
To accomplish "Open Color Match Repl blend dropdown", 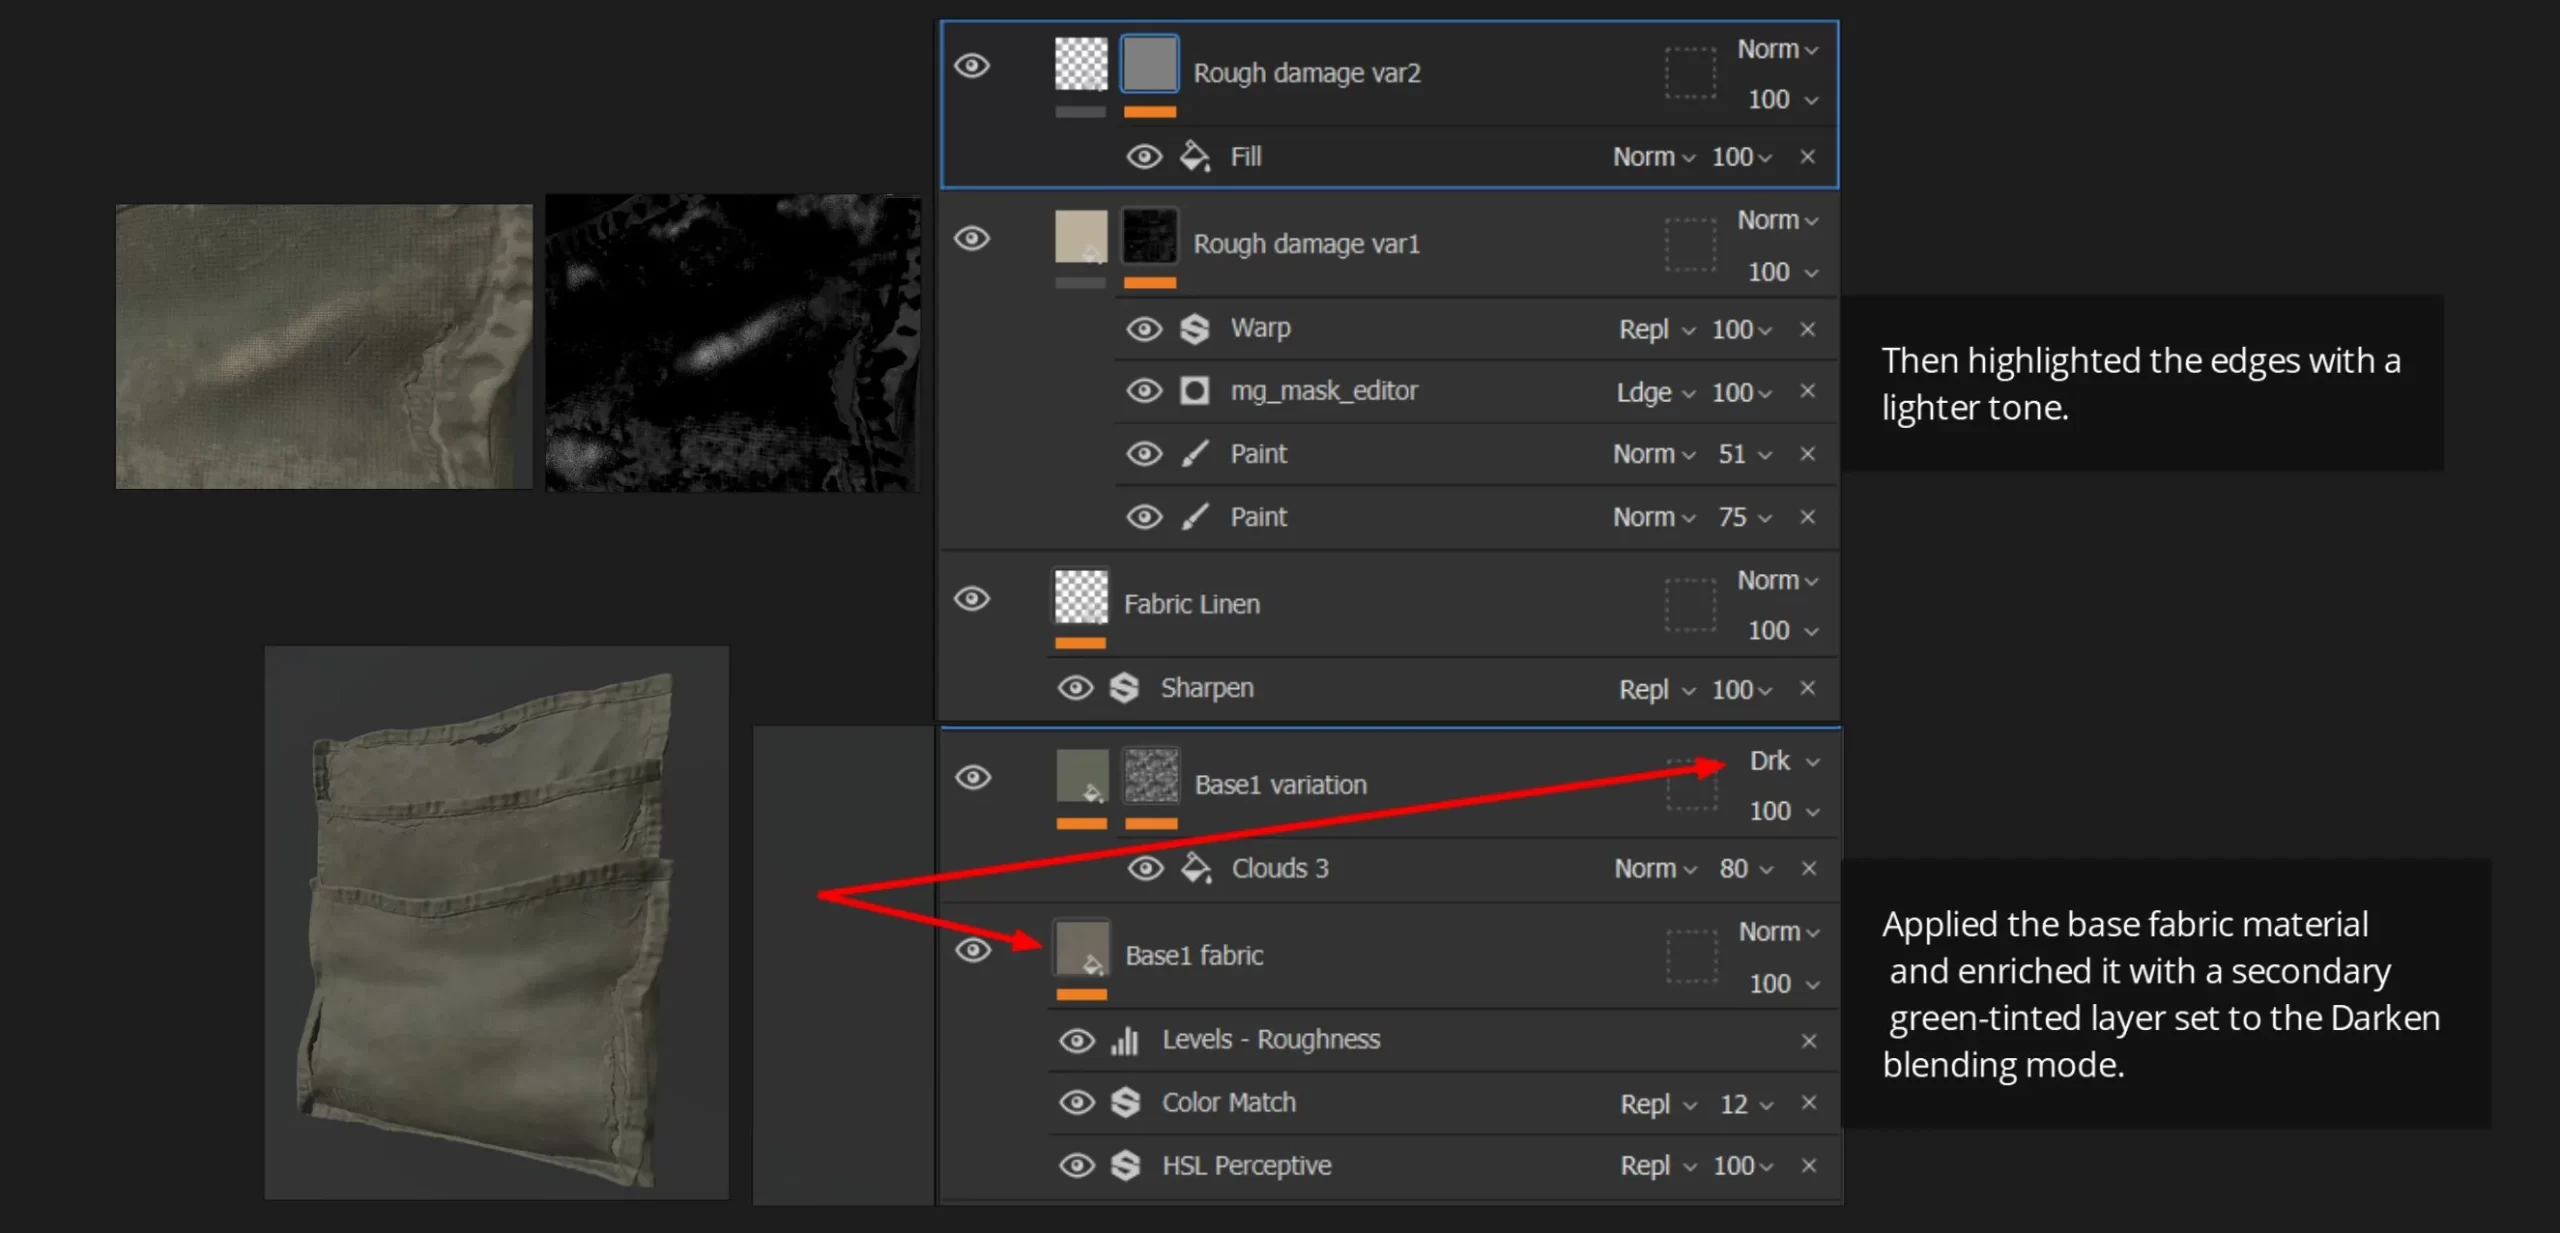I will click(1658, 1104).
